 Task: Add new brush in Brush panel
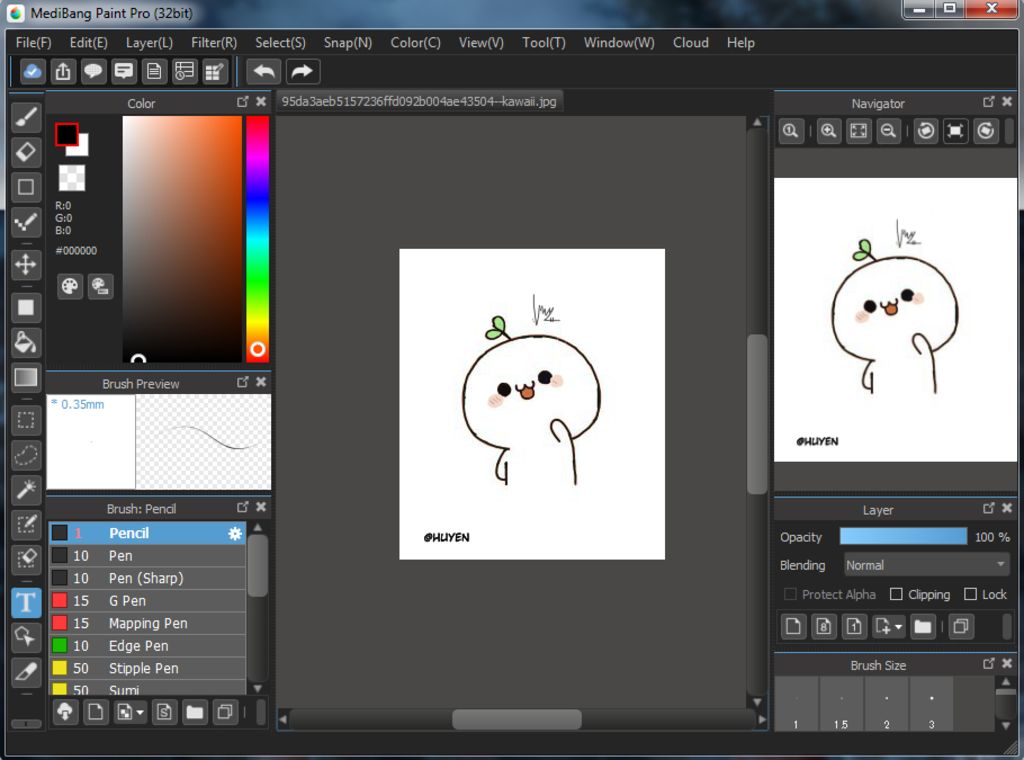(x=95, y=712)
